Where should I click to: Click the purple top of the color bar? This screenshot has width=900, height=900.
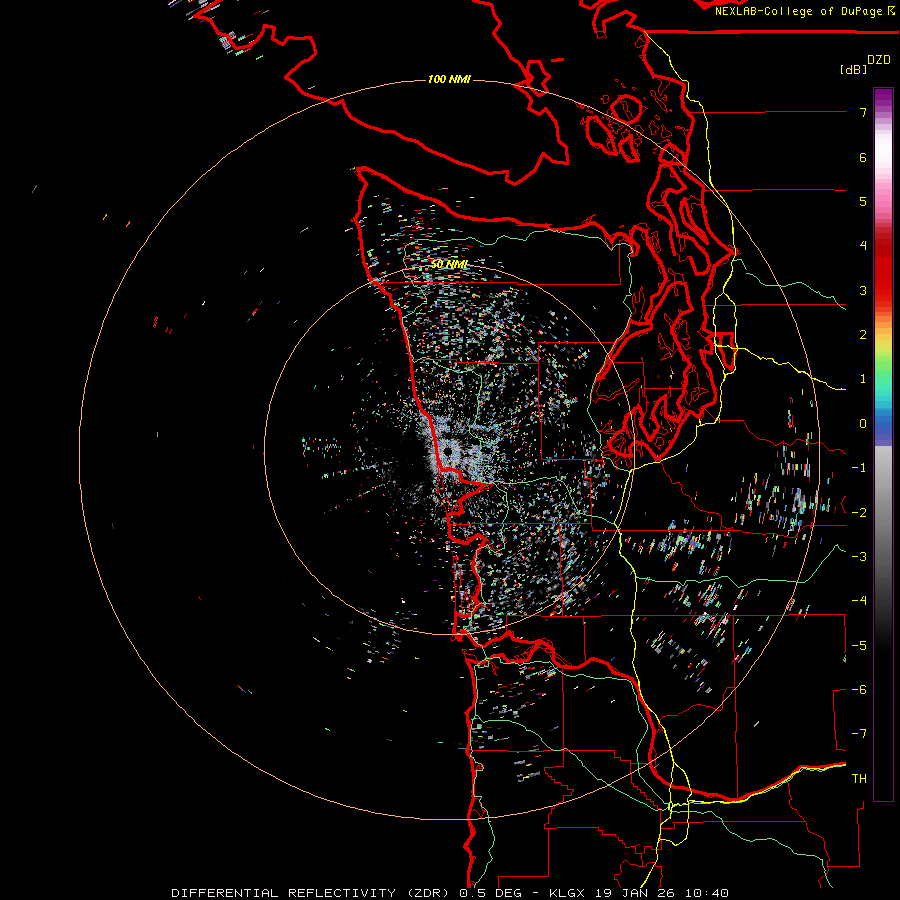(x=883, y=98)
